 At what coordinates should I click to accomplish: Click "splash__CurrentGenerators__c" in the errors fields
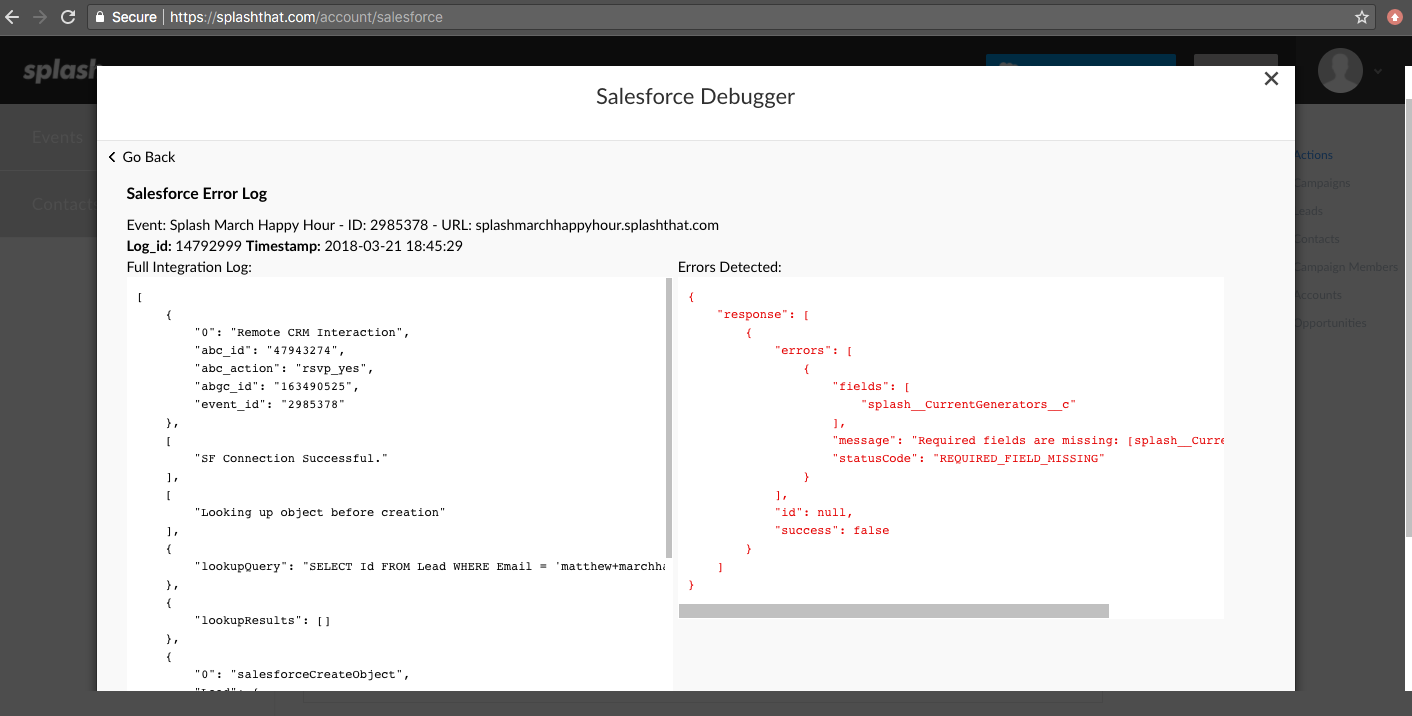(968, 405)
